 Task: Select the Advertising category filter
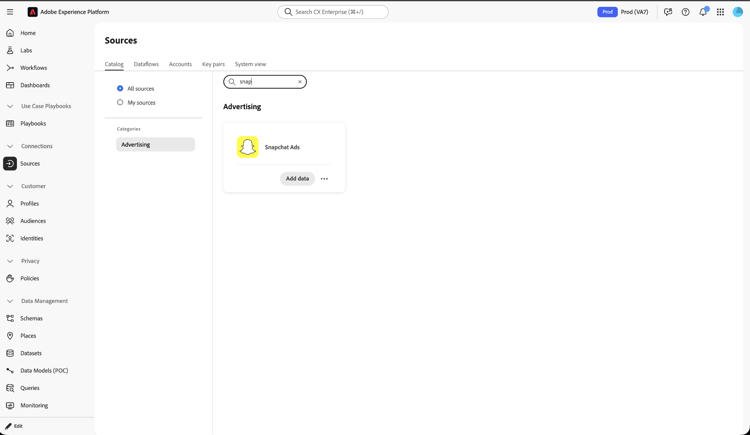tap(155, 145)
